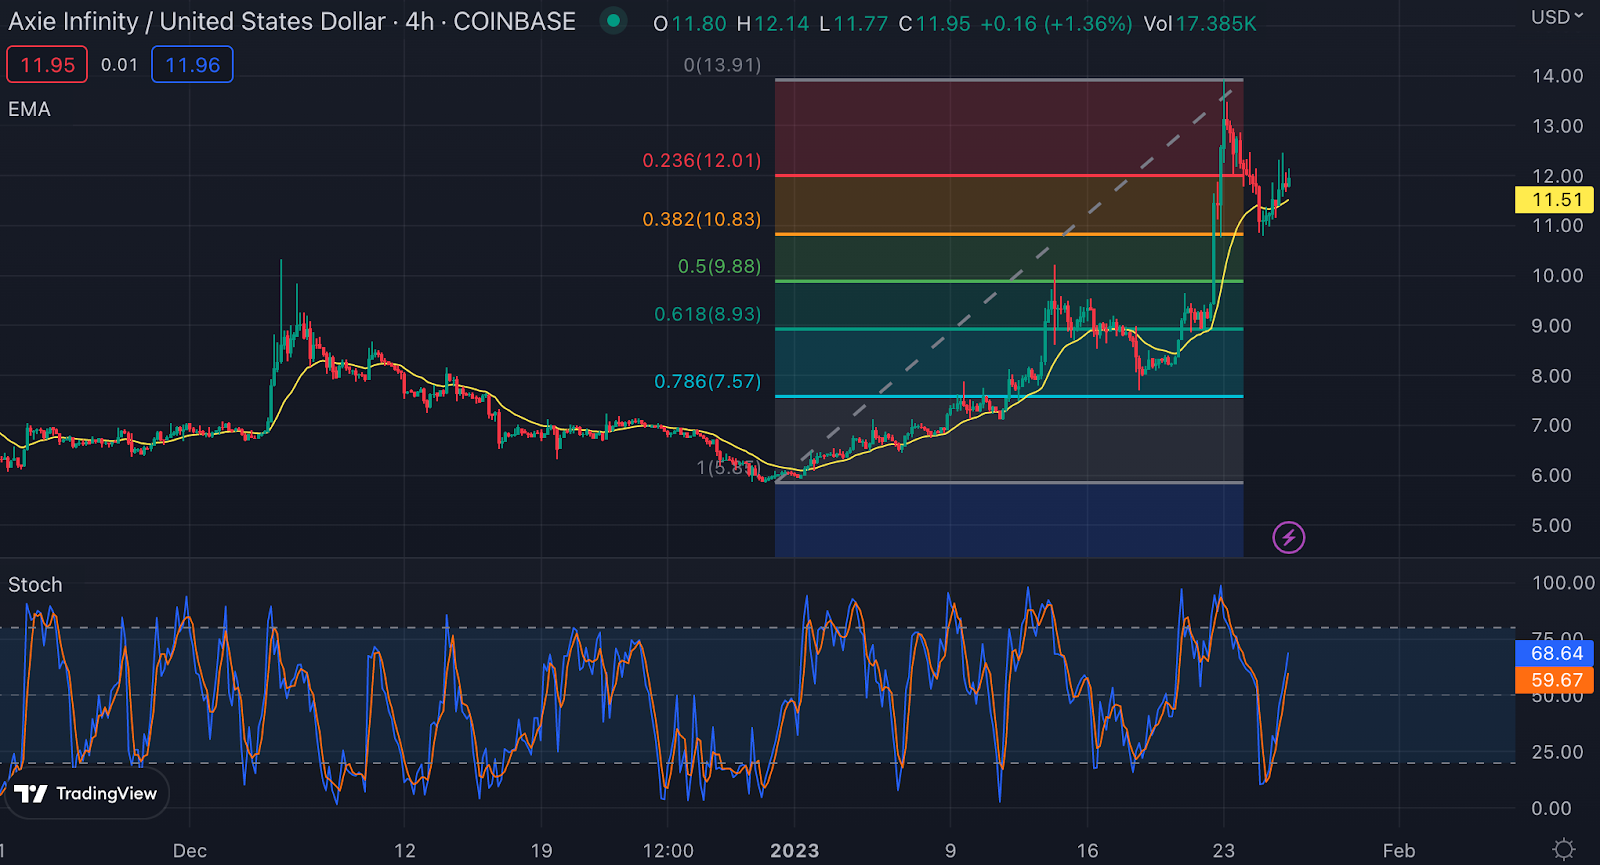Click the Feb label on time axis

[x=1399, y=851]
